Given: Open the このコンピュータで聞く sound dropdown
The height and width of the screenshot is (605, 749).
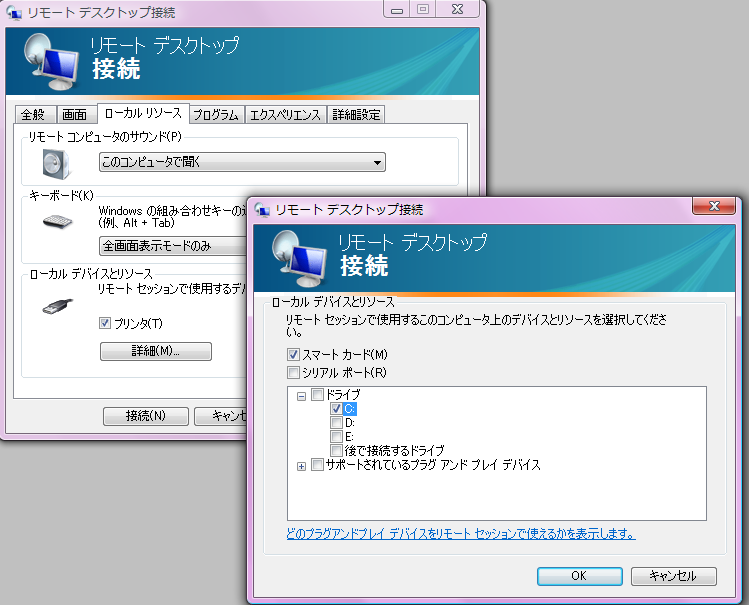Looking at the screenshot, I should click(242, 162).
